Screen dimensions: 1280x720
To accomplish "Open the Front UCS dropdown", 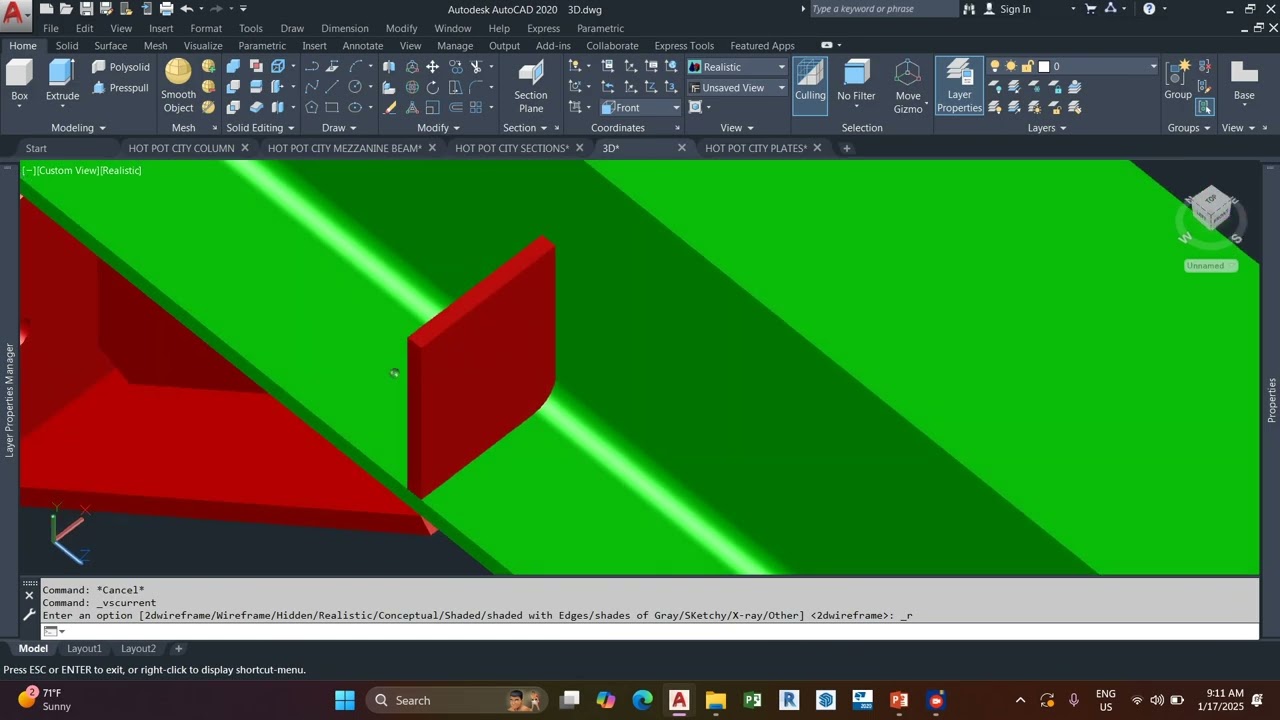I will click(640, 108).
